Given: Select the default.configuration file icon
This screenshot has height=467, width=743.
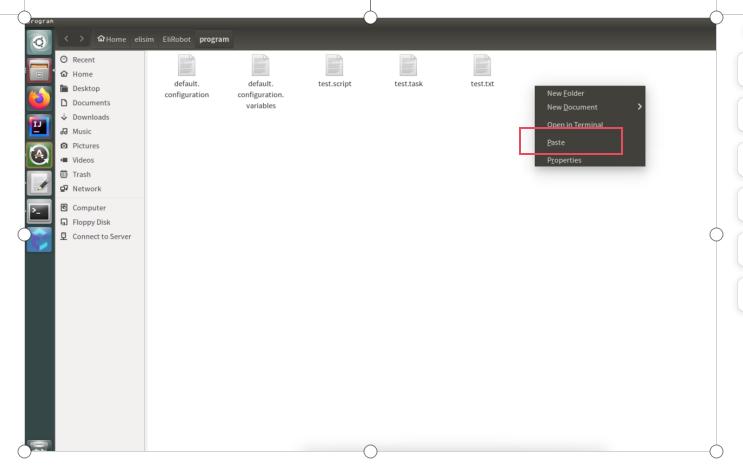Looking at the screenshot, I should coord(186,66).
